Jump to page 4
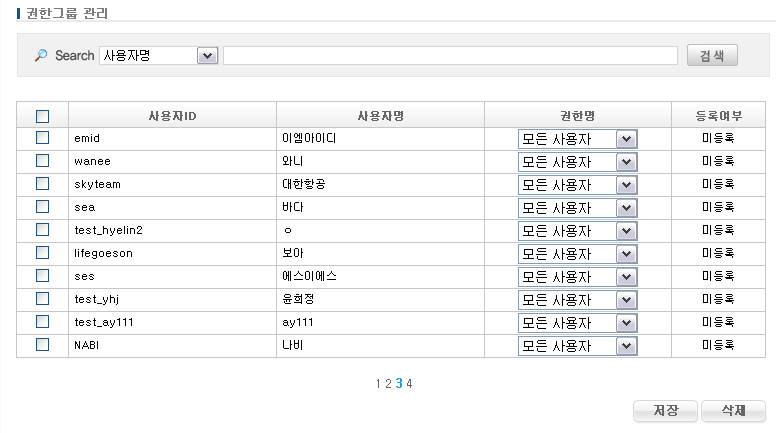 click(x=409, y=383)
